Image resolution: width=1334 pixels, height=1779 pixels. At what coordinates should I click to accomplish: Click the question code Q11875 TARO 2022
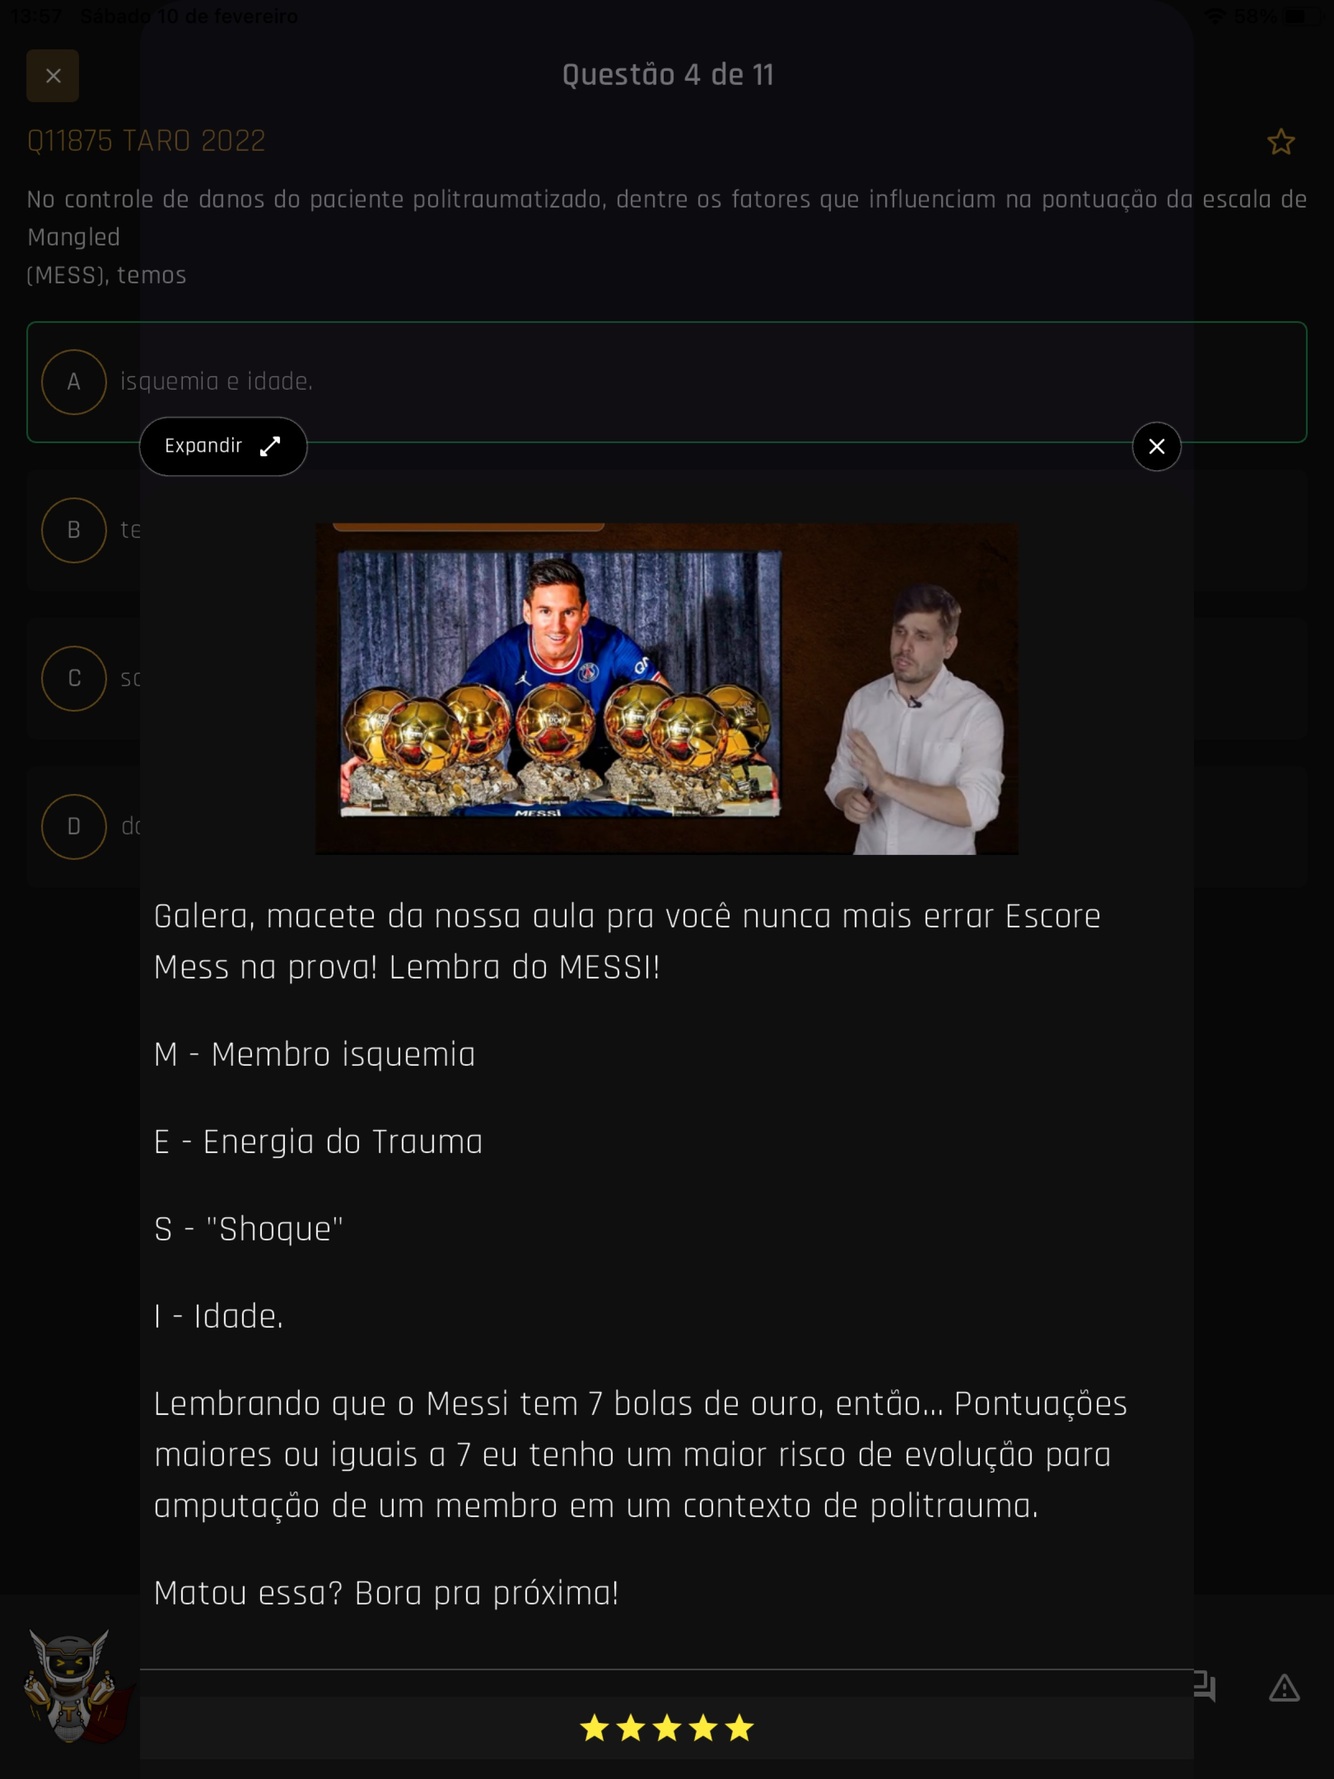146,141
